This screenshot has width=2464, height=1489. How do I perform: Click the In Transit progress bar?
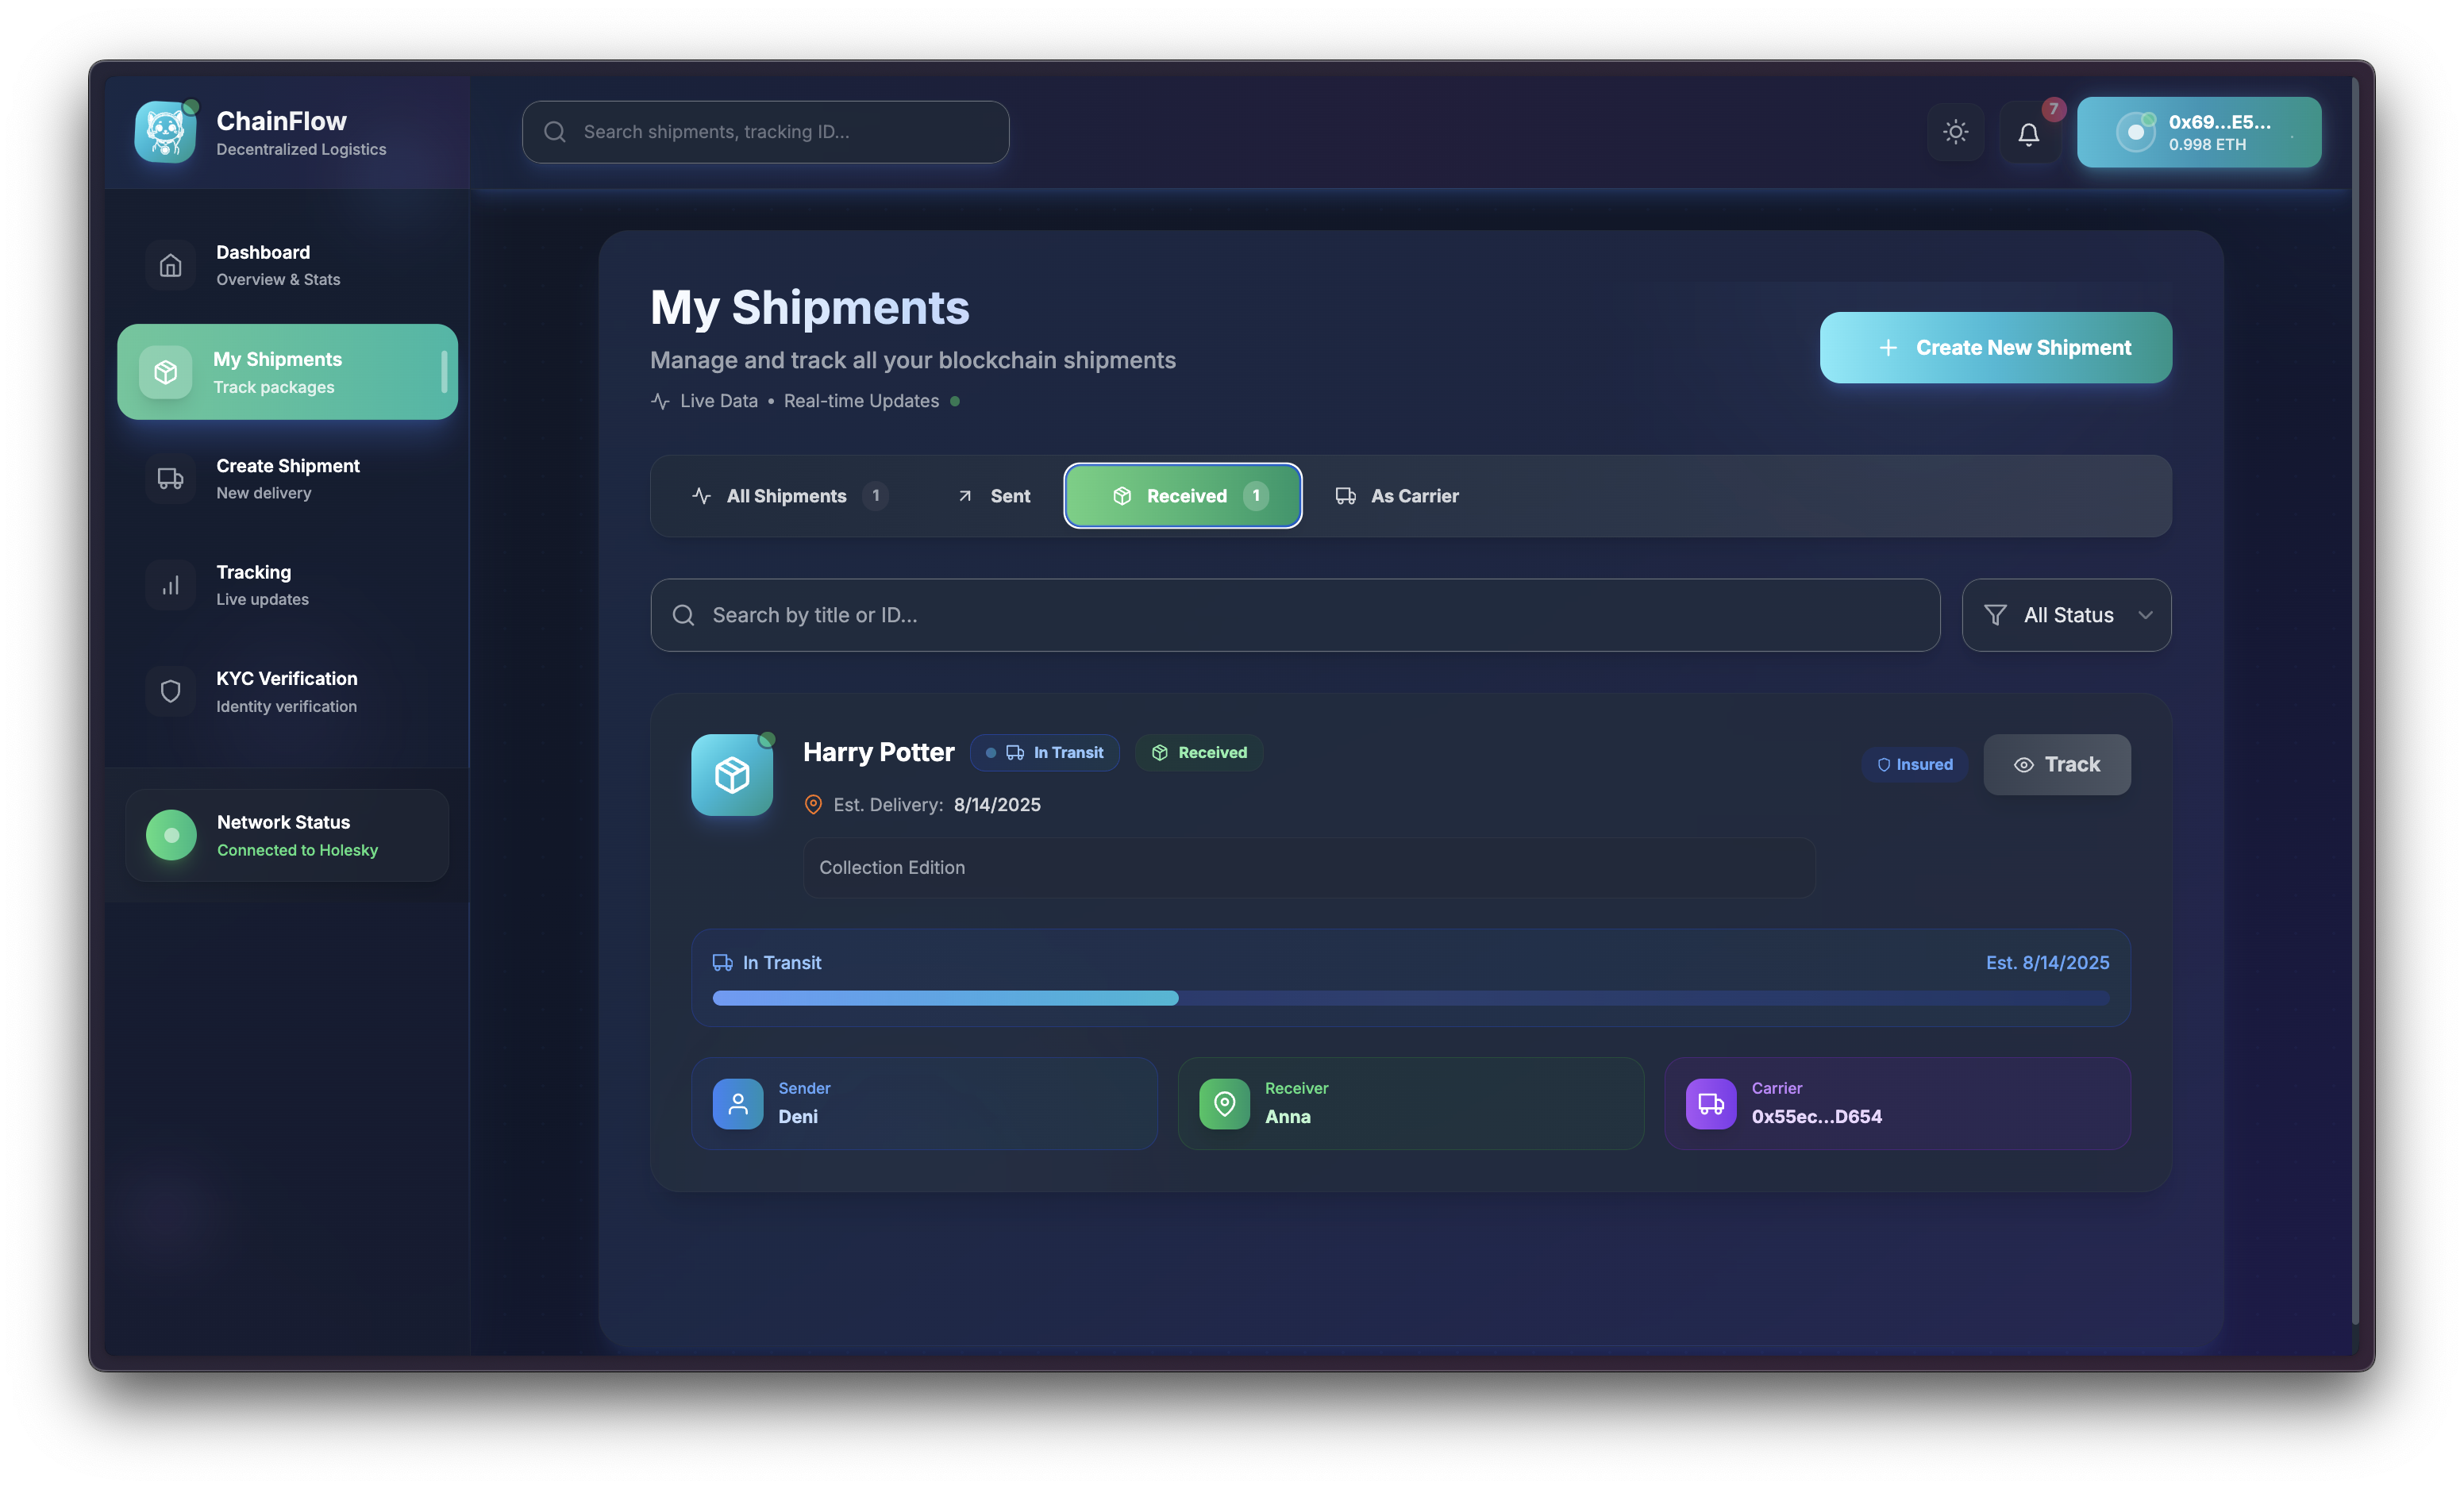click(x=1410, y=998)
